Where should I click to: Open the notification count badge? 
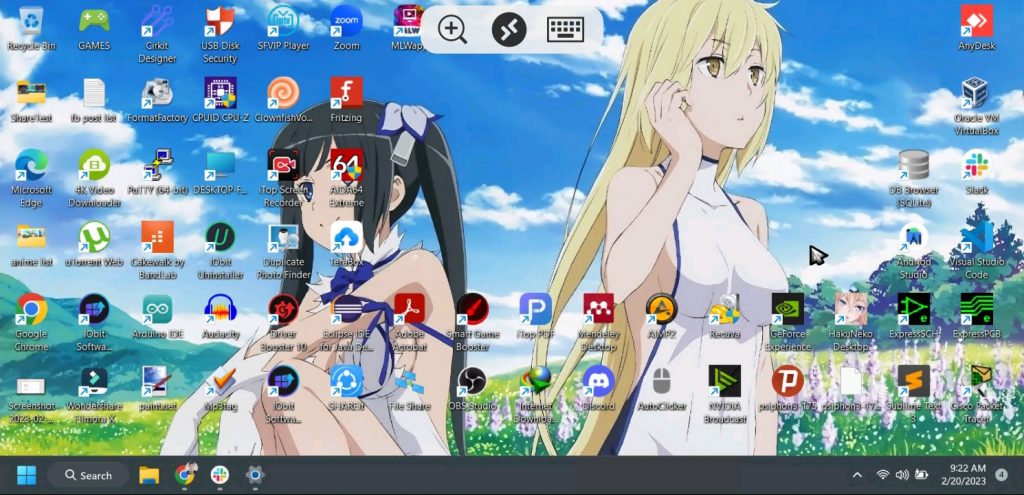pos(1002,475)
